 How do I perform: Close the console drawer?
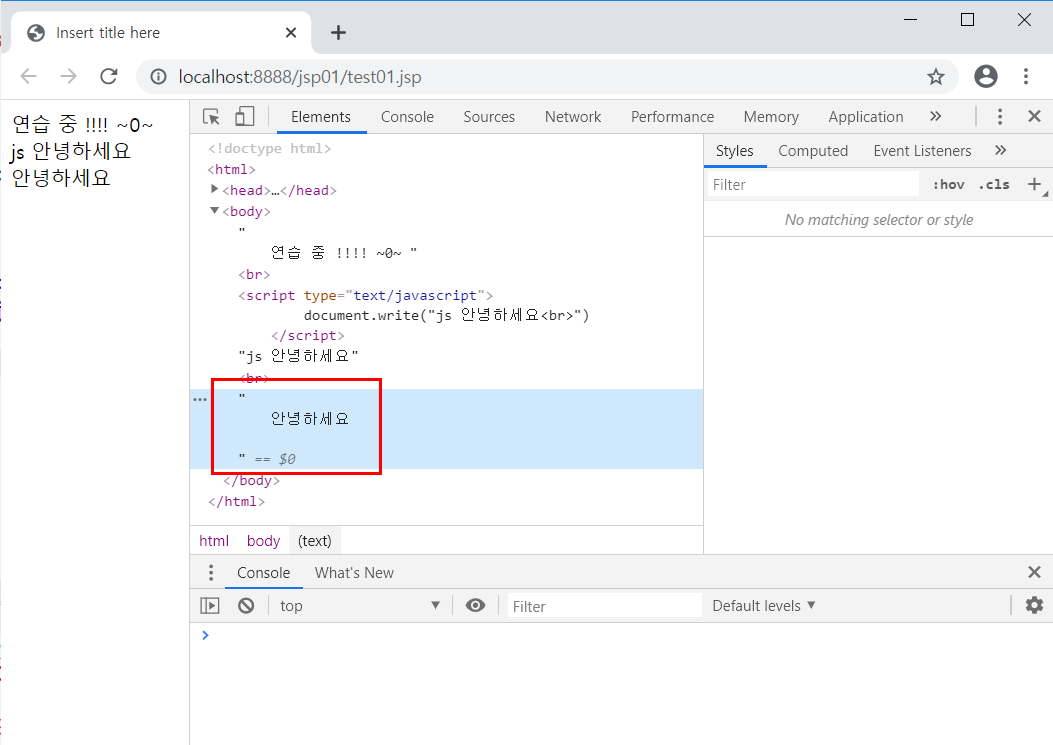1034,572
